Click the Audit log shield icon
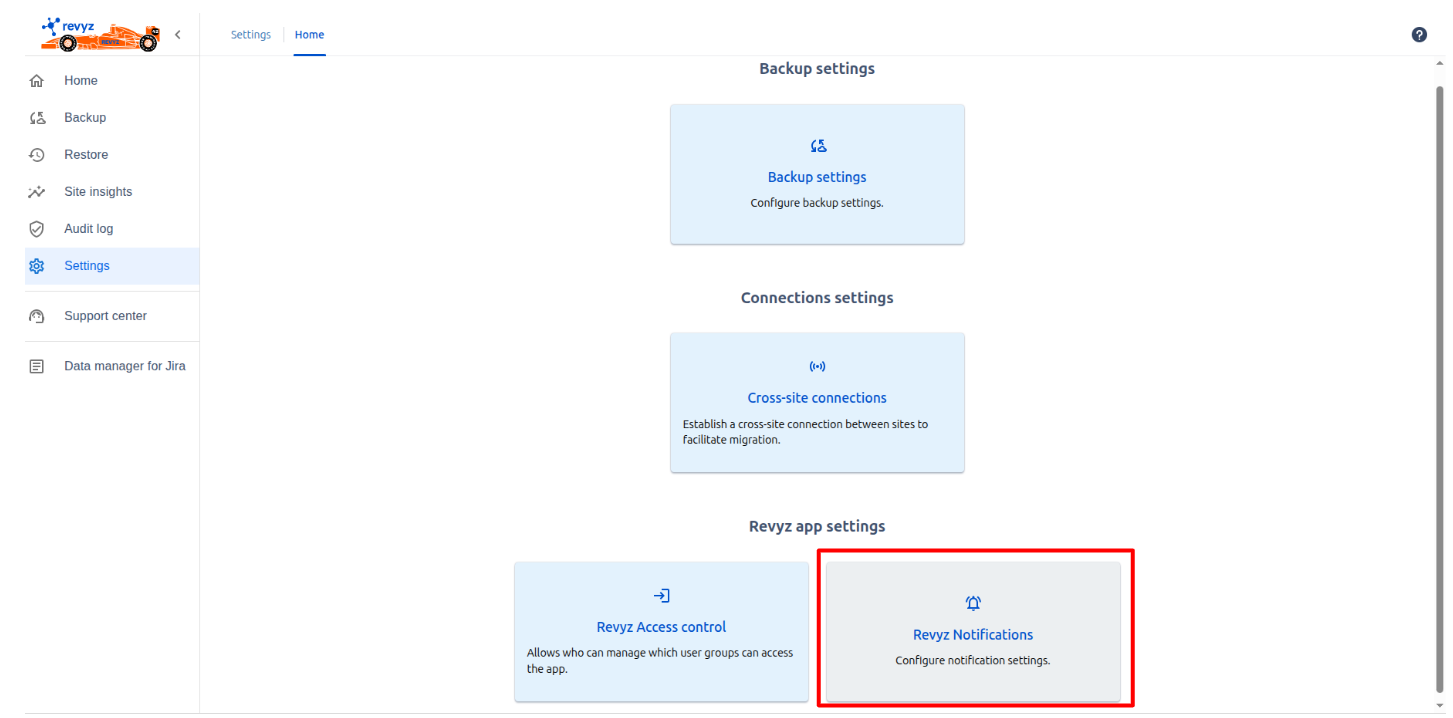The width and height of the screenshot is (1453, 718). coord(37,229)
